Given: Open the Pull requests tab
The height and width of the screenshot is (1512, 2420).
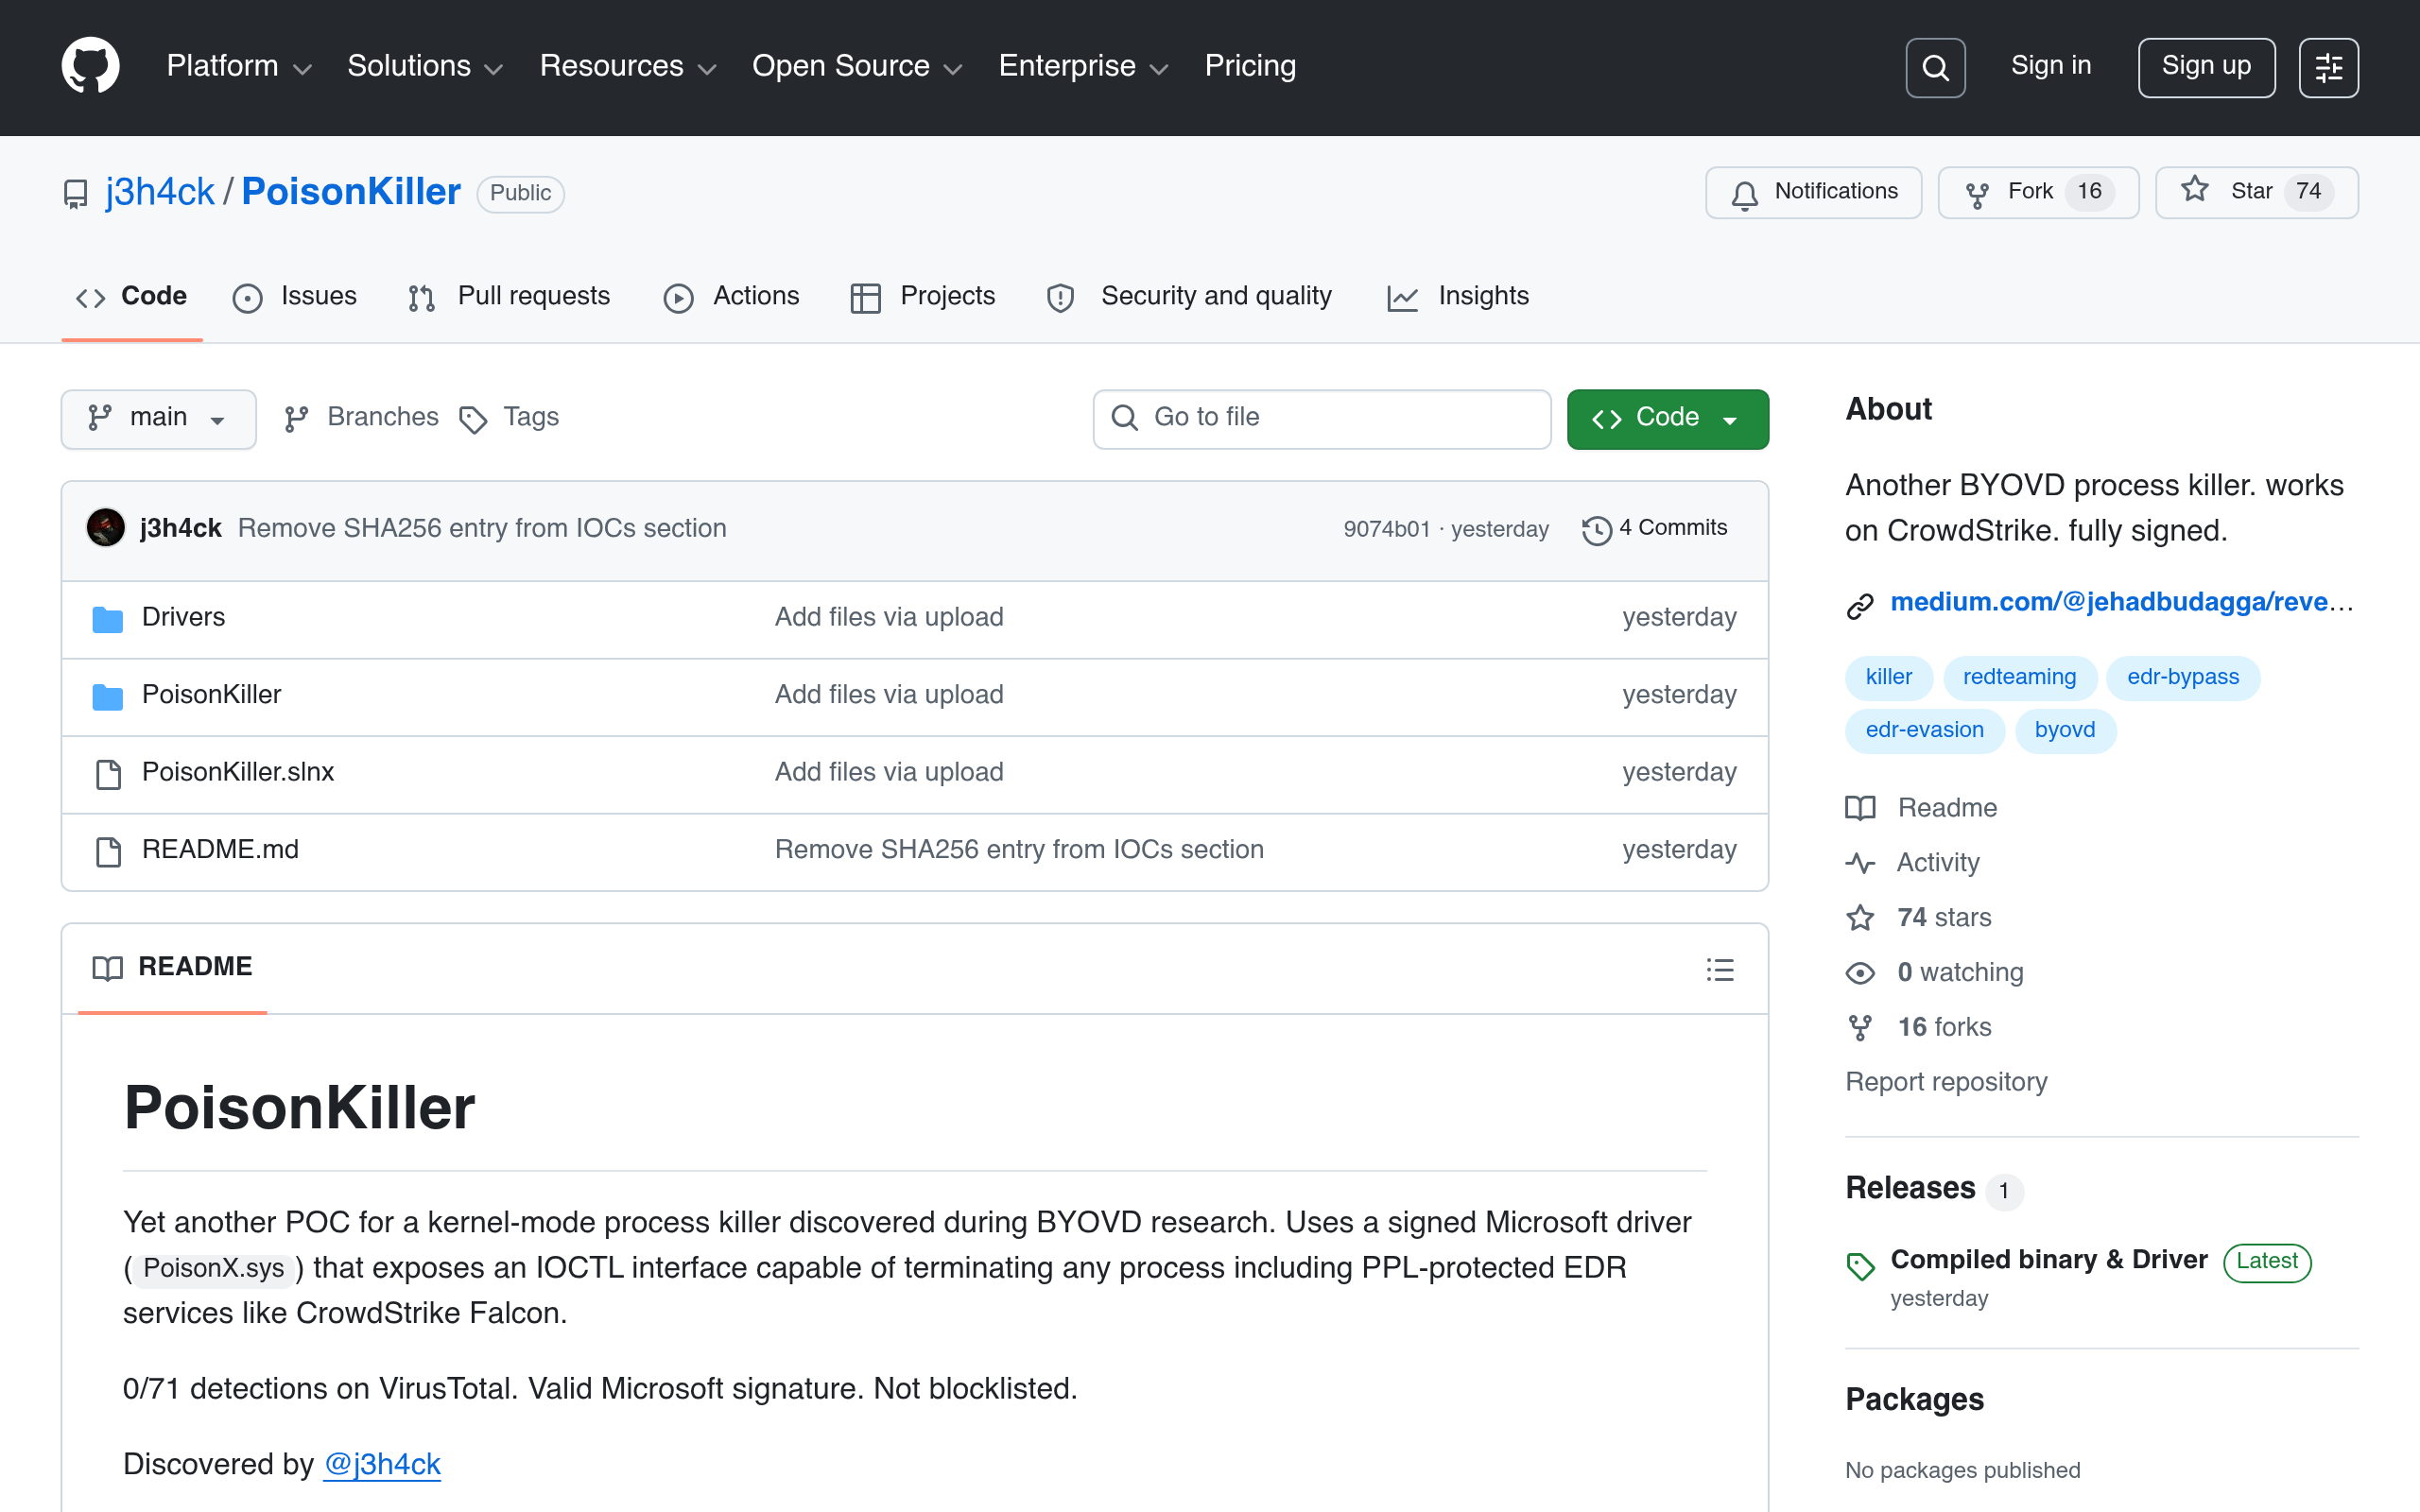Looking at the screenshot, I should [509, 297].
